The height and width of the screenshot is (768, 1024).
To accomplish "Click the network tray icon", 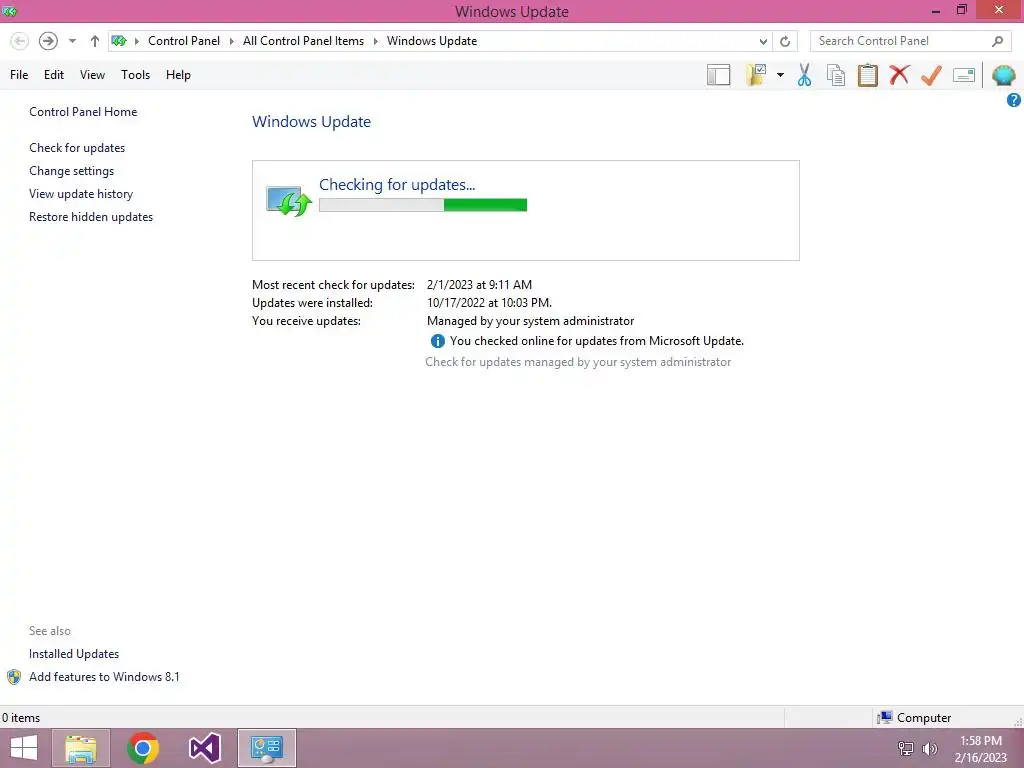I will [906, 748].
